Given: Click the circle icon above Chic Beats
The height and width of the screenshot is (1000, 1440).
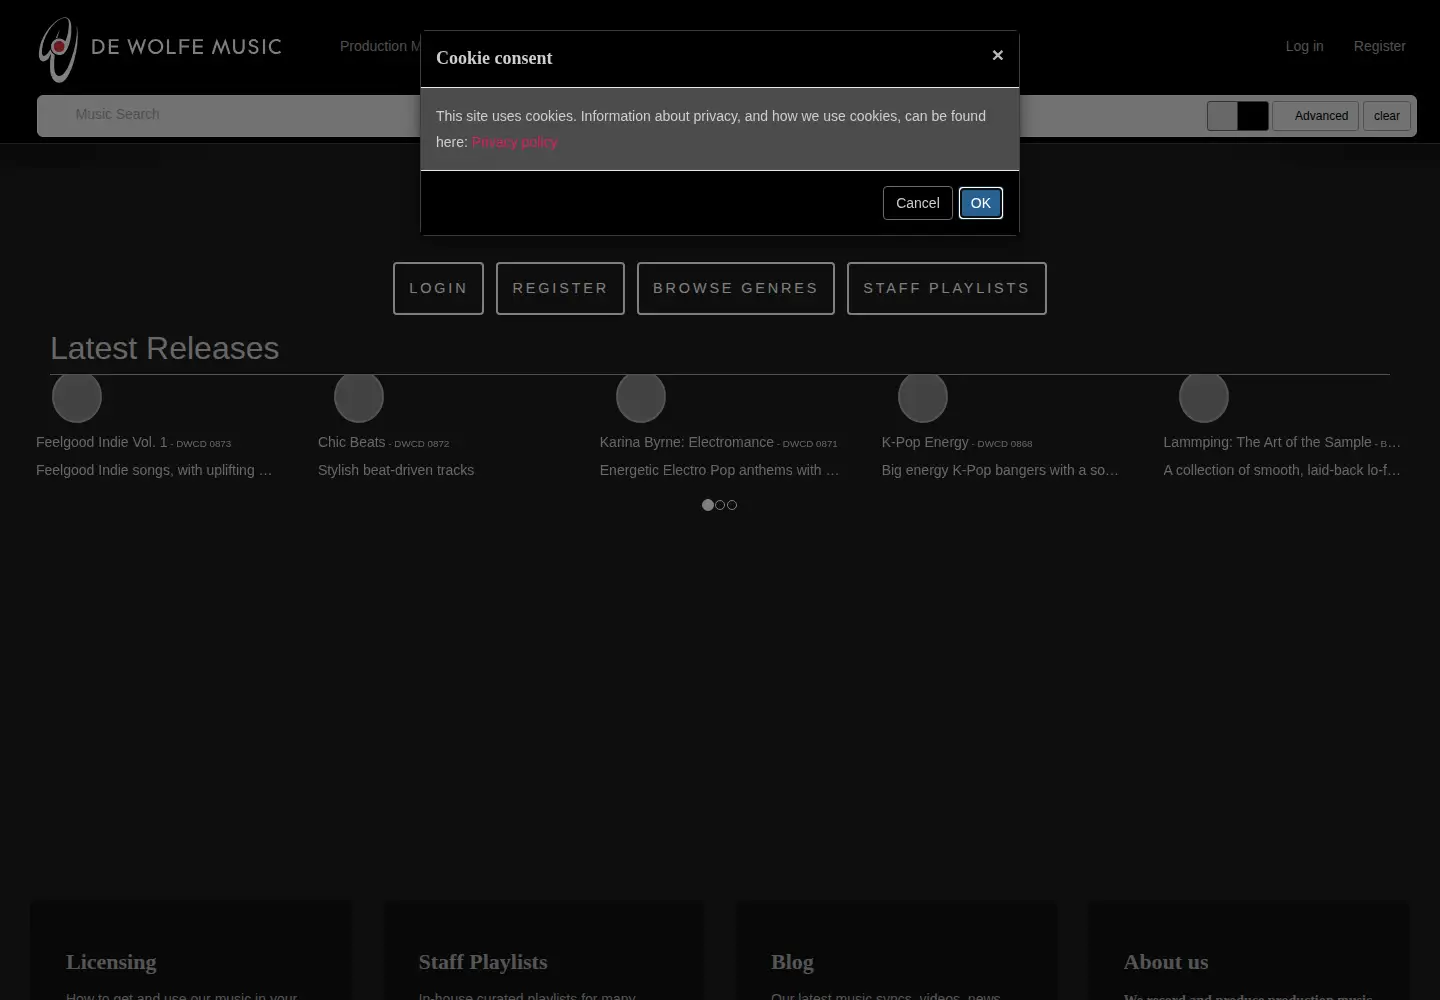Looking at the screenshot, I should tap(359, 397).
